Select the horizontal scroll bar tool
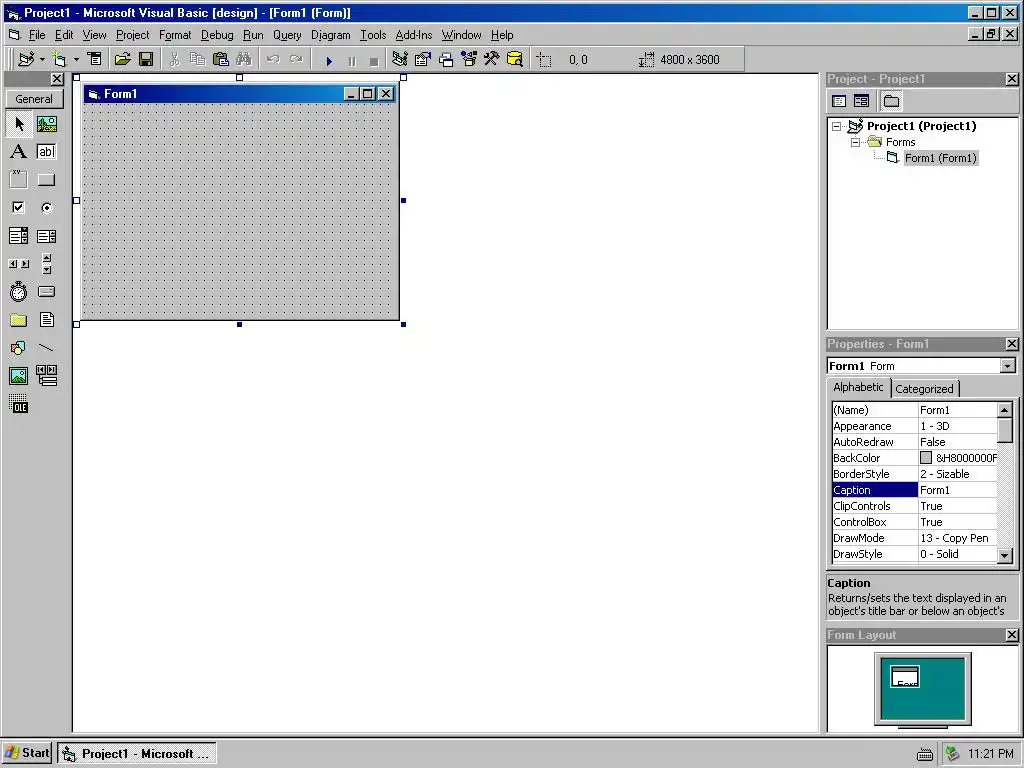1024x768 pixels. pos(19,264)
